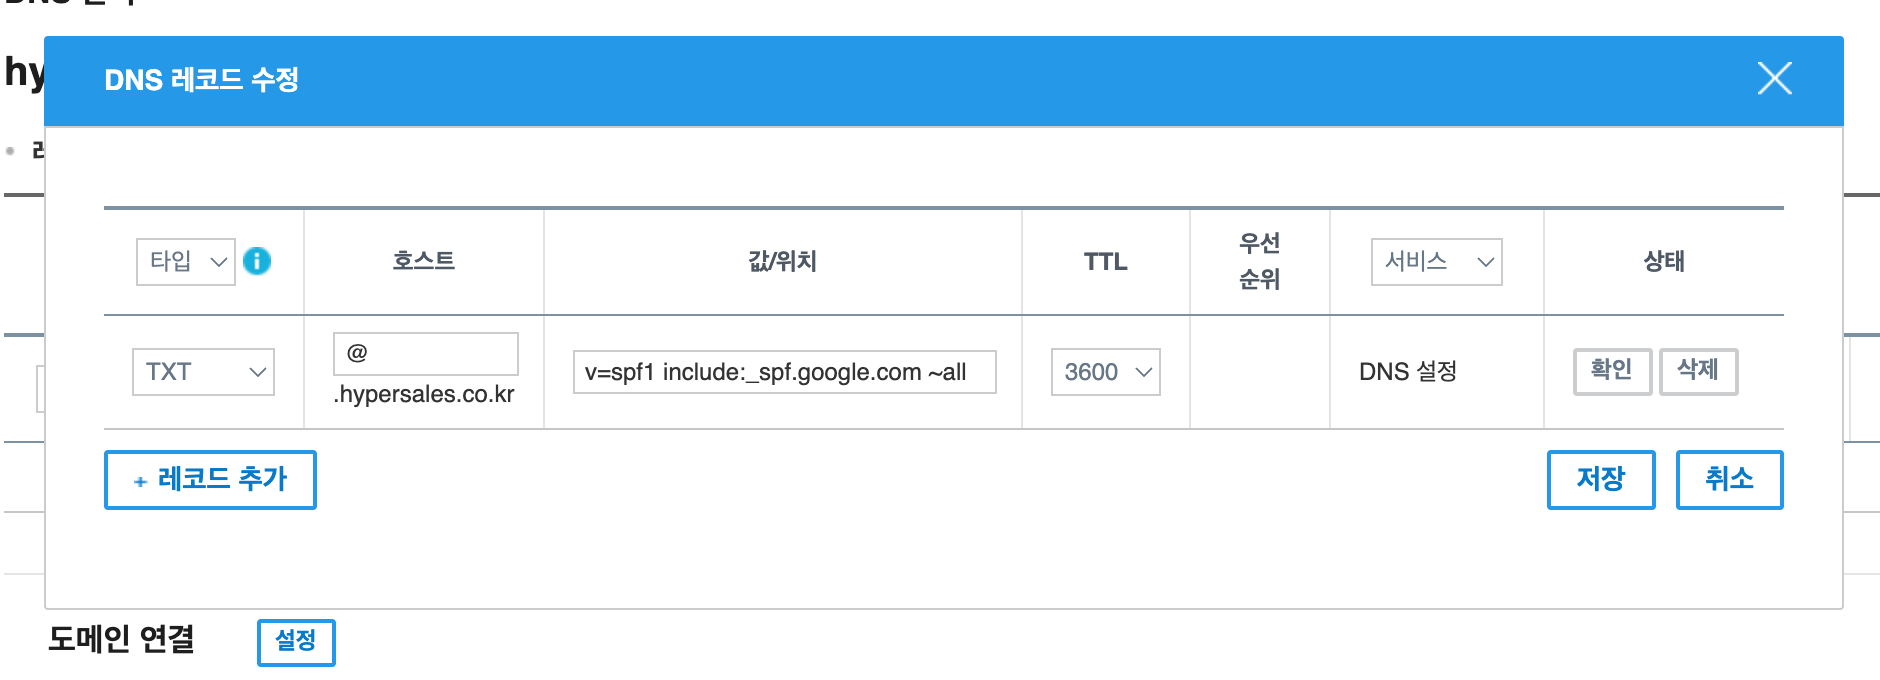
Task: Open the 타입 header dropdown
Action: [186, 261]
